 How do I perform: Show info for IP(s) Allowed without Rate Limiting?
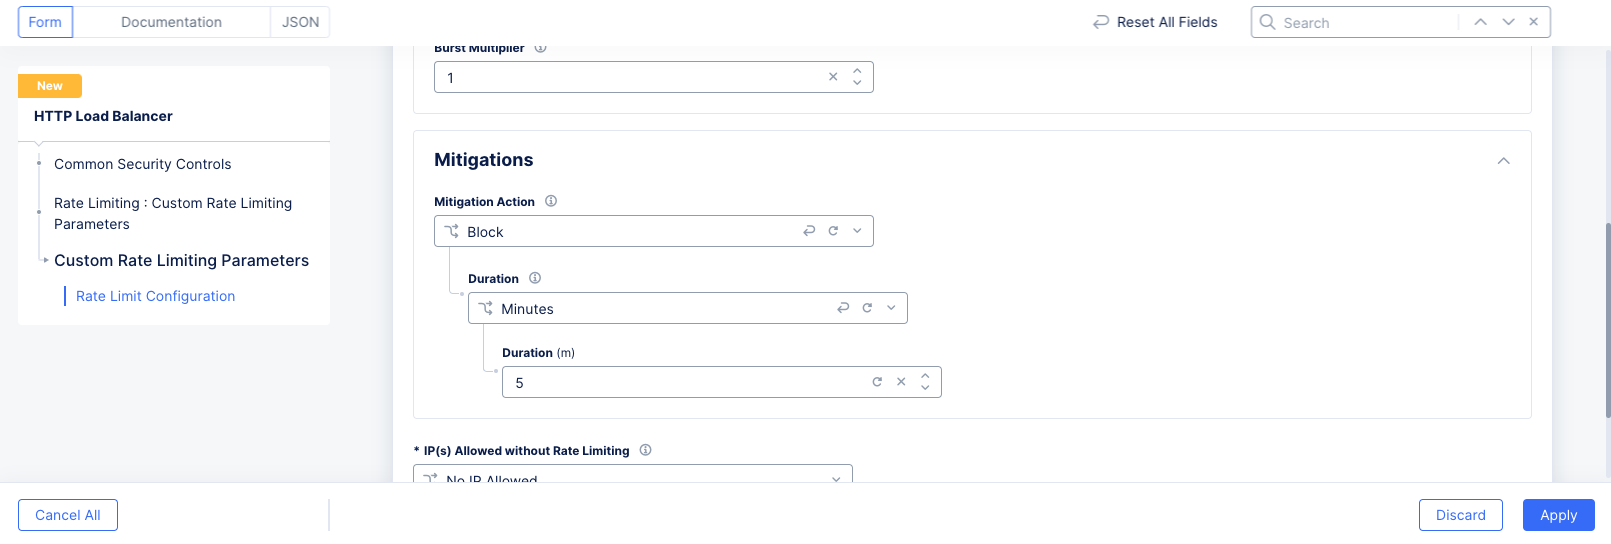click(646, 450)
